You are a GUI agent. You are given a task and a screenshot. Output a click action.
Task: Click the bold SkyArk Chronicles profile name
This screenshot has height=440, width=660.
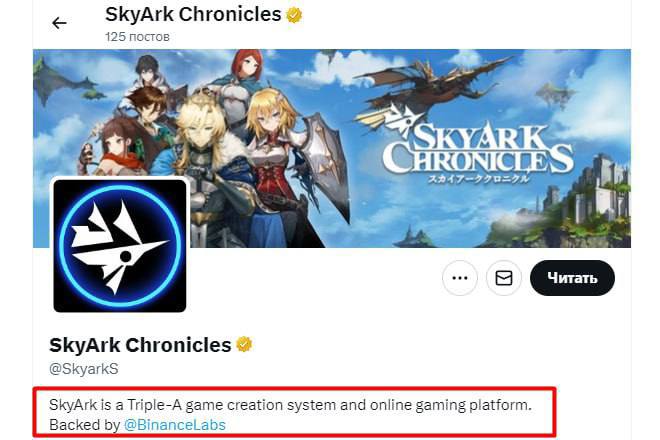140,345
